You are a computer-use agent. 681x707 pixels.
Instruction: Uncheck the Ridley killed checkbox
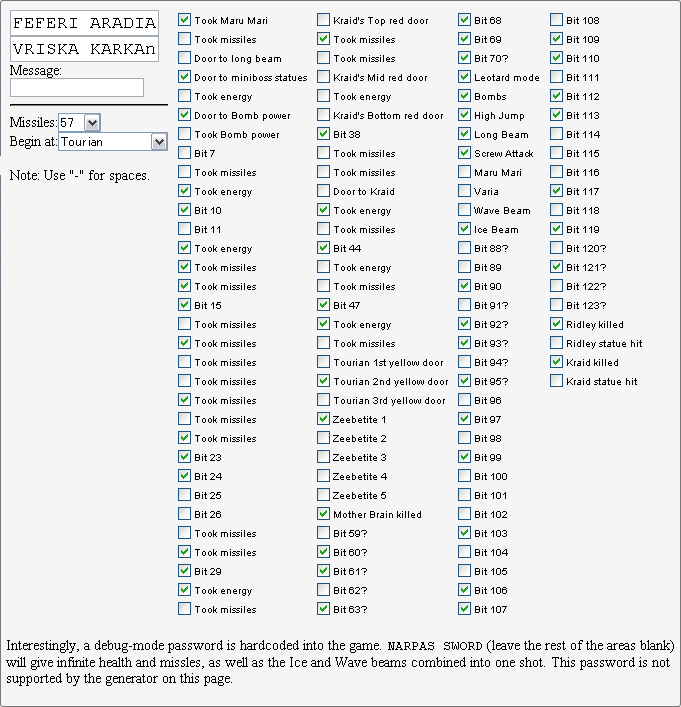[557, 324]
